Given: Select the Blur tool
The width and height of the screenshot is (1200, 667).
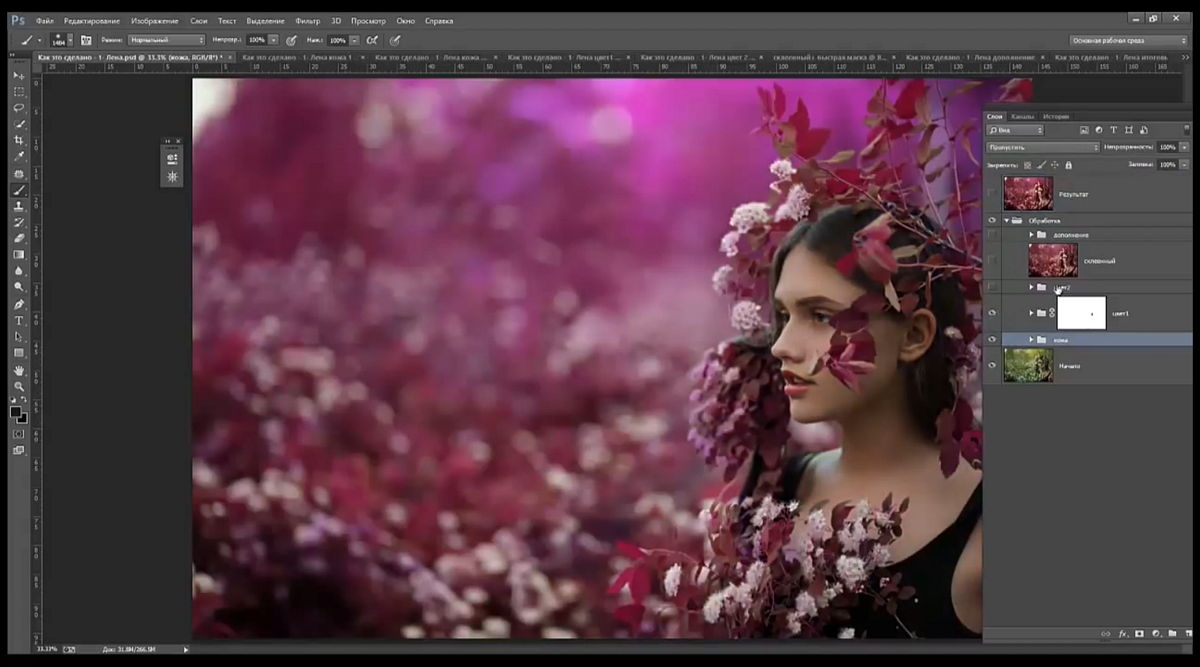Looking at the screenshot, I should tap(18, 271).
